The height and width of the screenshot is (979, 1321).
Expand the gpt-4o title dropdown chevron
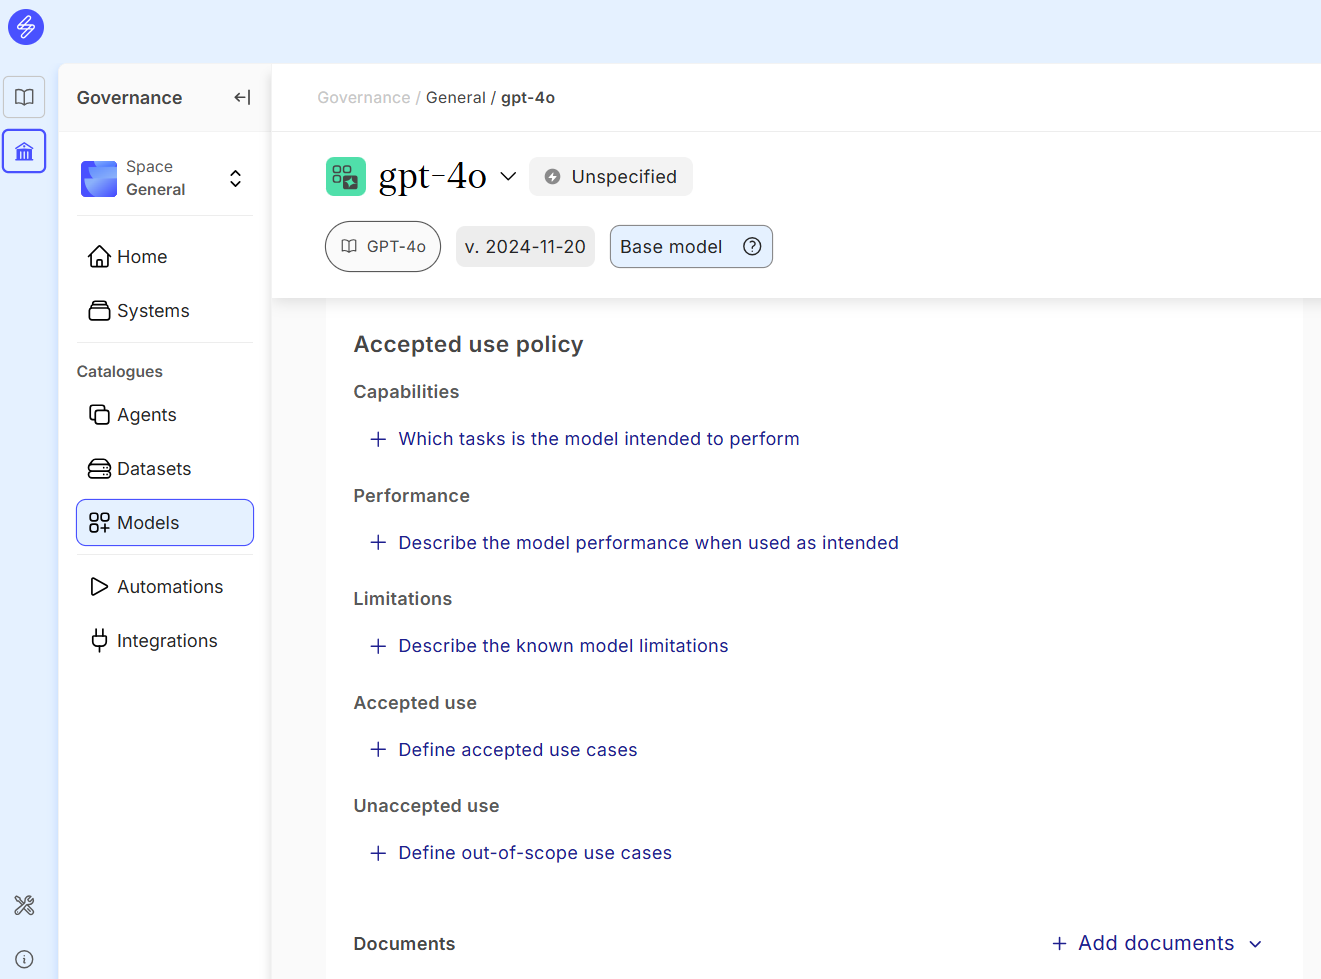pos(508,177)
